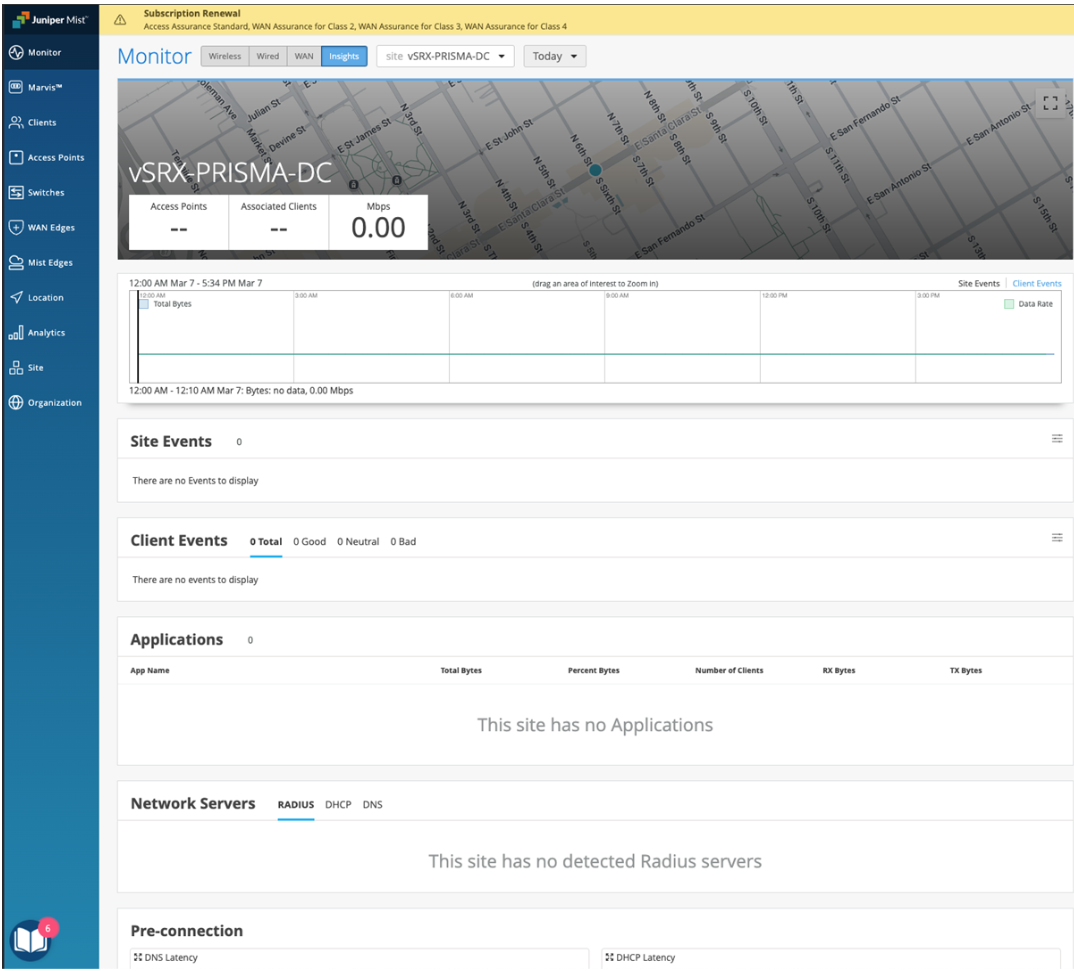
Task: Open the help book with notification badge
Action: click(x=29, y=939)
